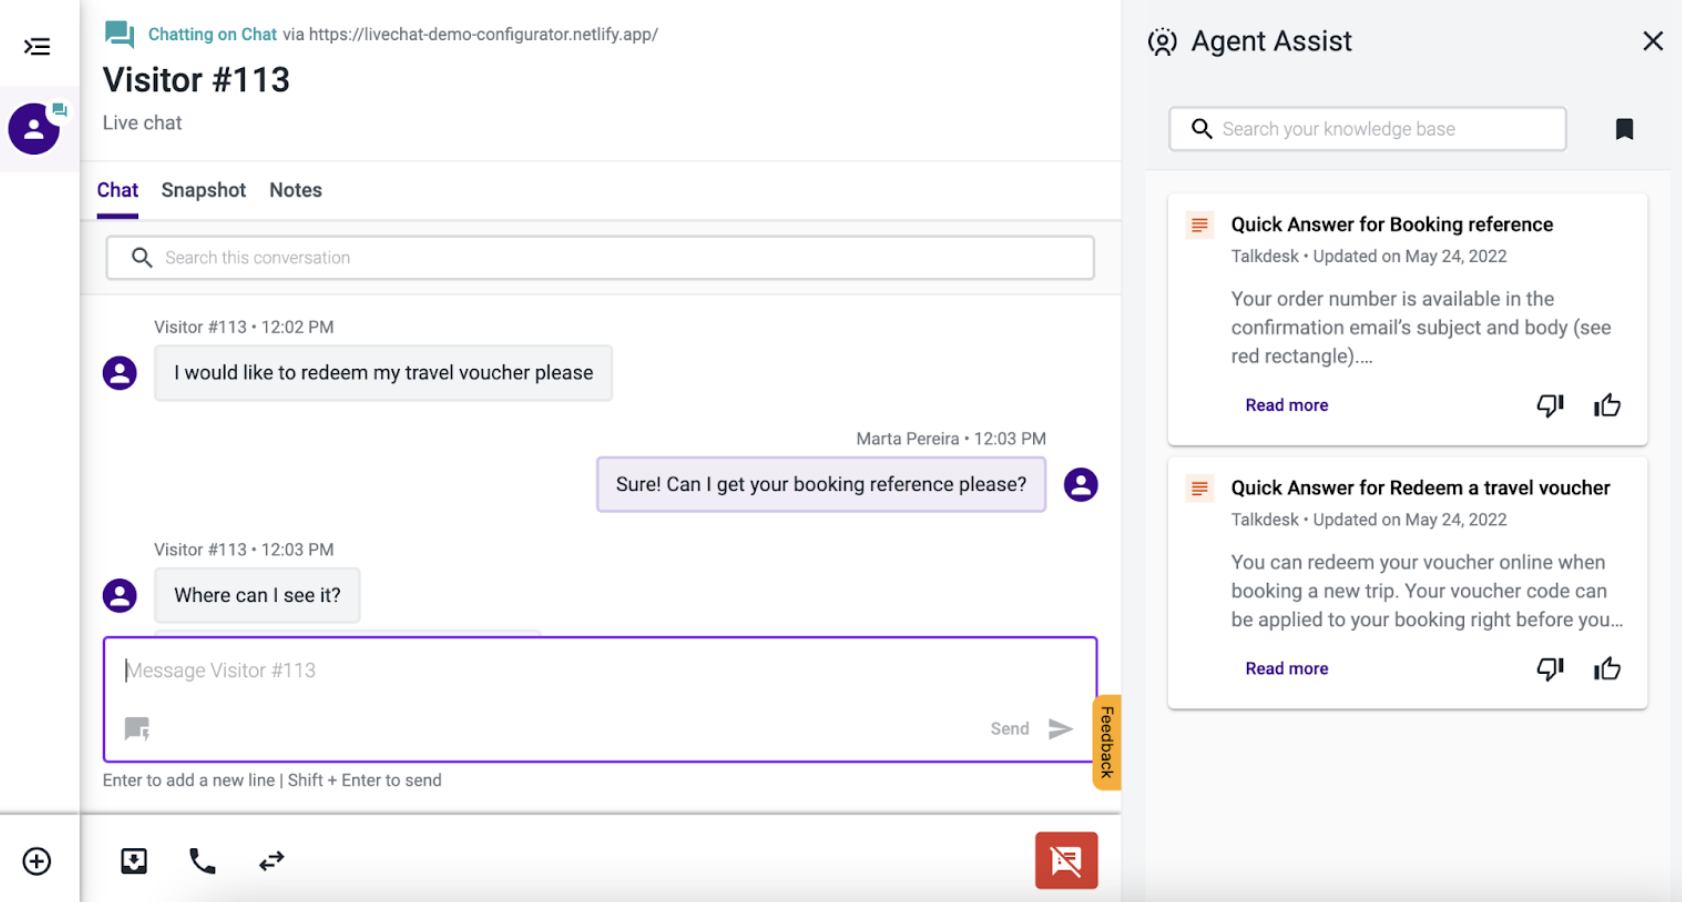Click the transfer conversation arrows icon

click(270, 860)
